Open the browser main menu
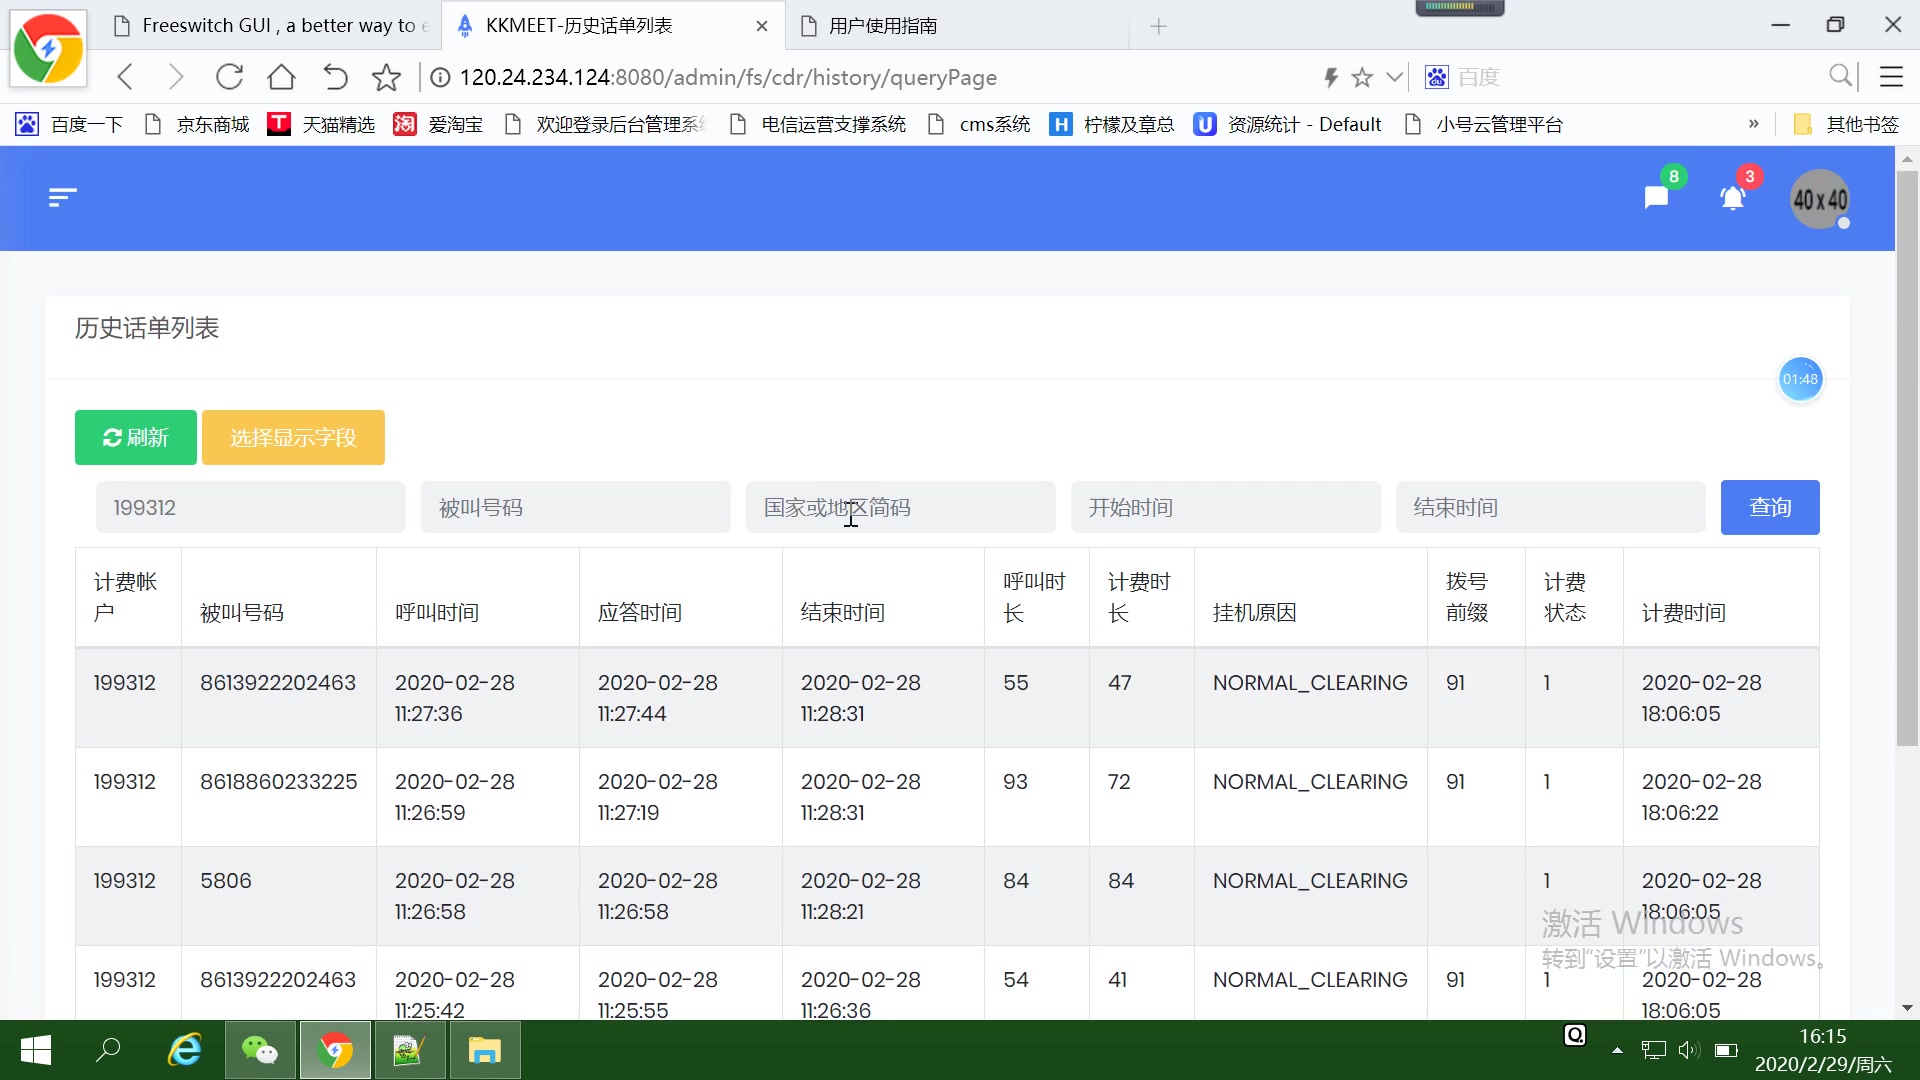Image resolution: width=1920 pixels, height=1080 pixels. coord(1891,76)
